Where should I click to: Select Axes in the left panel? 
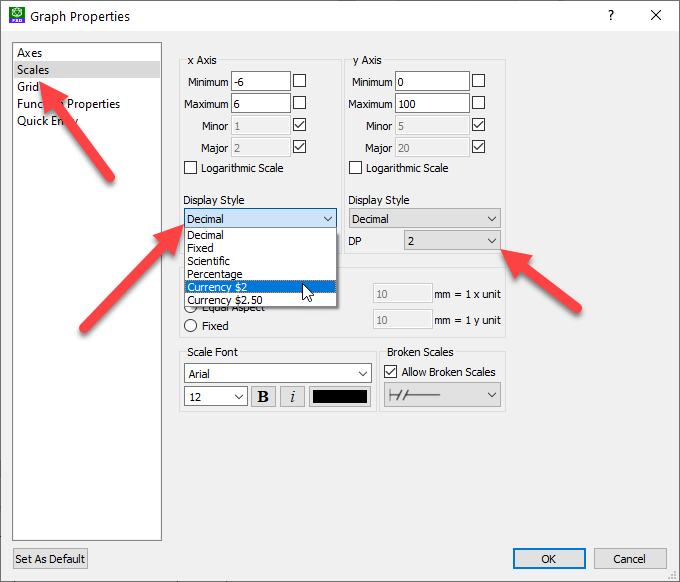pyautogui.click(x=30, y=53)
